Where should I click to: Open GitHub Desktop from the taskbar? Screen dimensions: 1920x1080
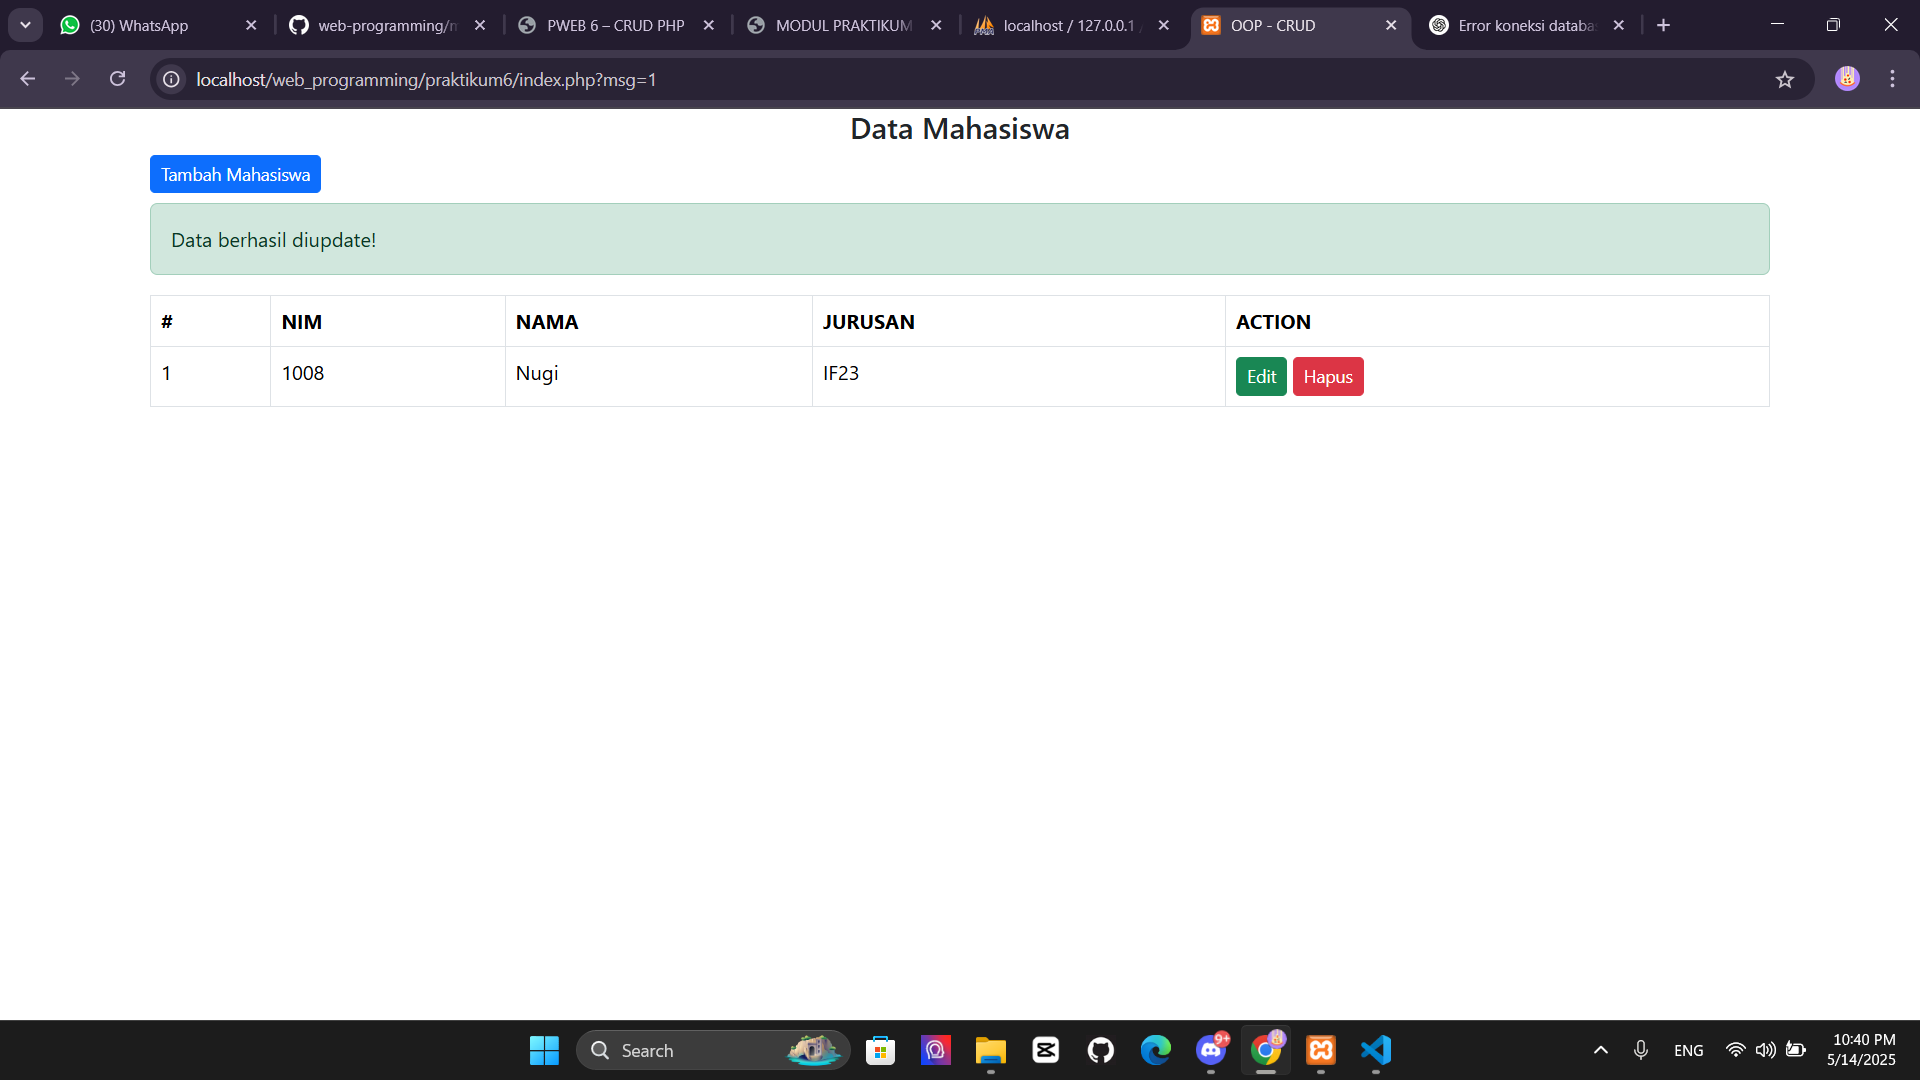coord(1101,1050)
